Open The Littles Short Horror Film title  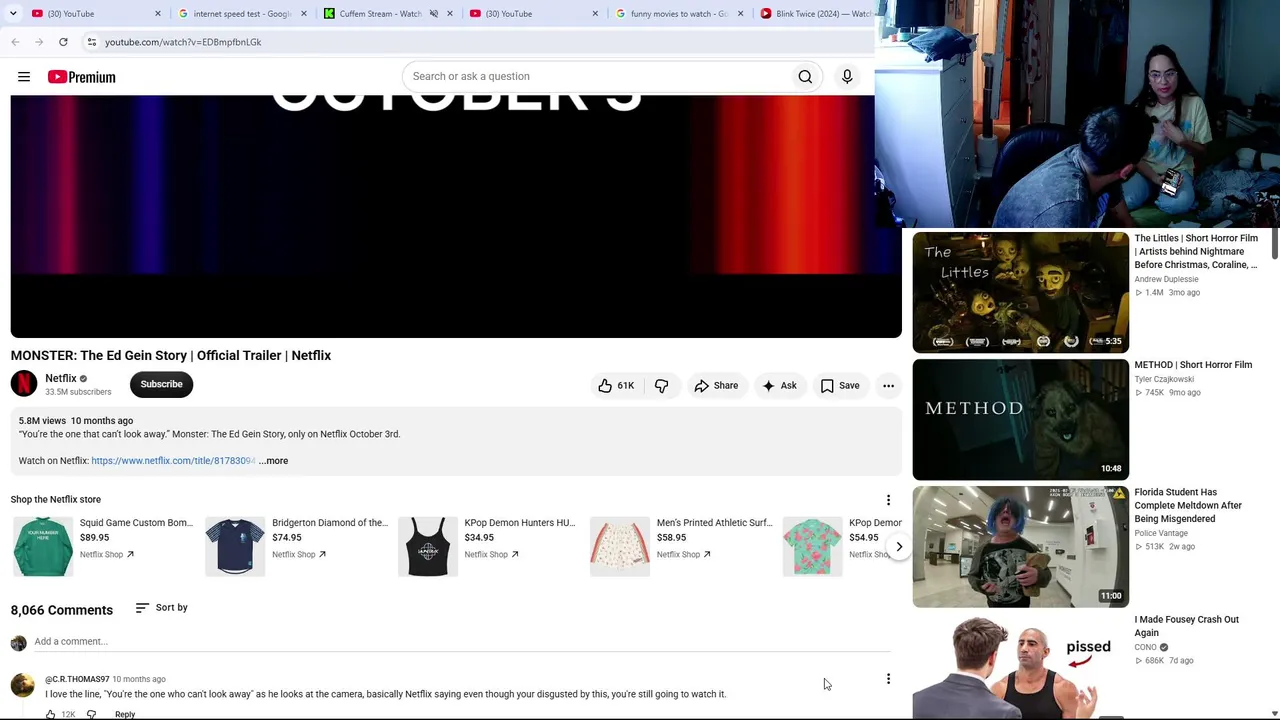tap(1196, 251)
